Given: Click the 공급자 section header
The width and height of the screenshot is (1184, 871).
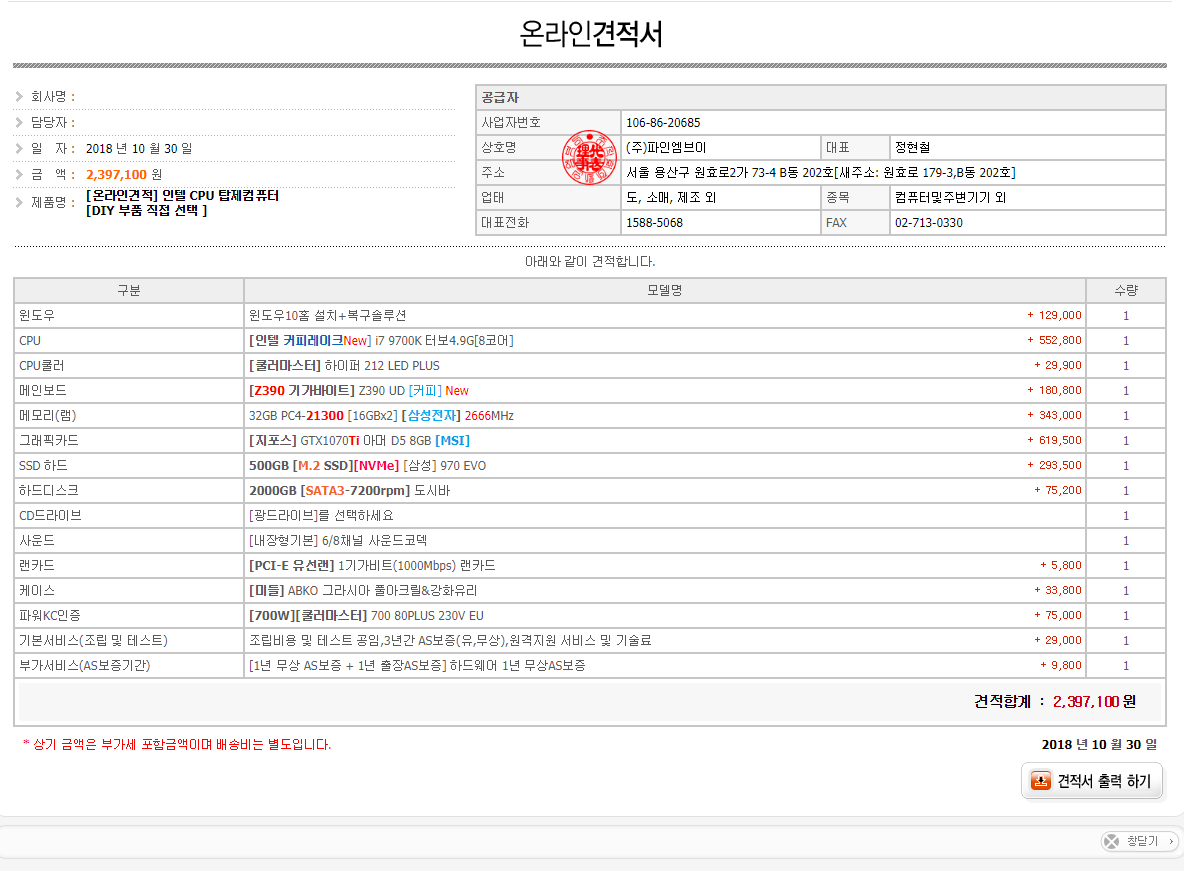Looking at the screenshot, I should [821, 97].
